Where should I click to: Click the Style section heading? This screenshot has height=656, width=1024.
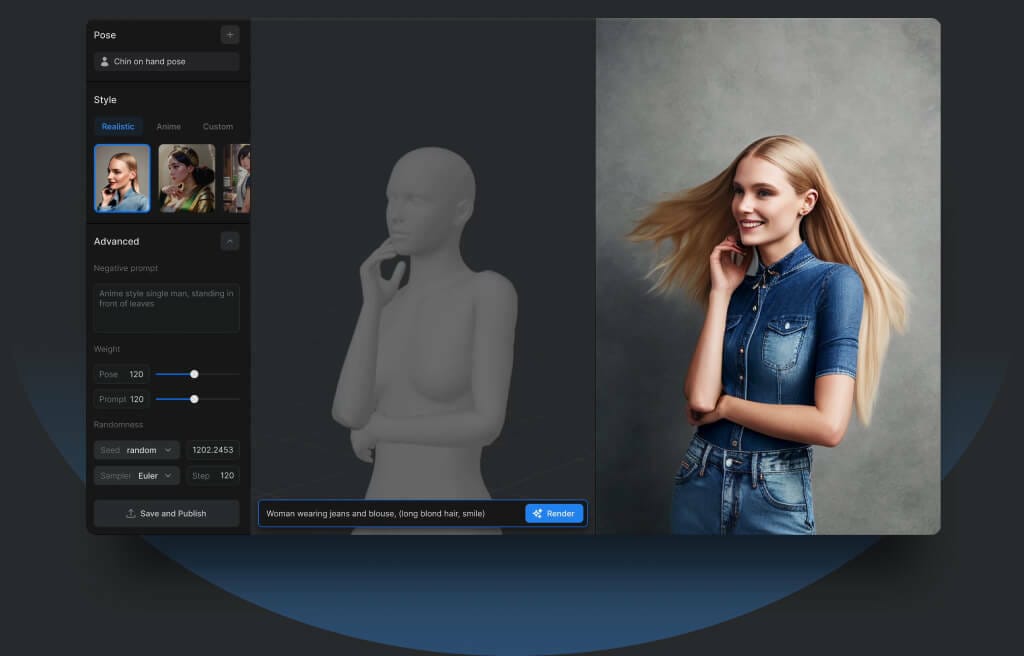[105, 100]
